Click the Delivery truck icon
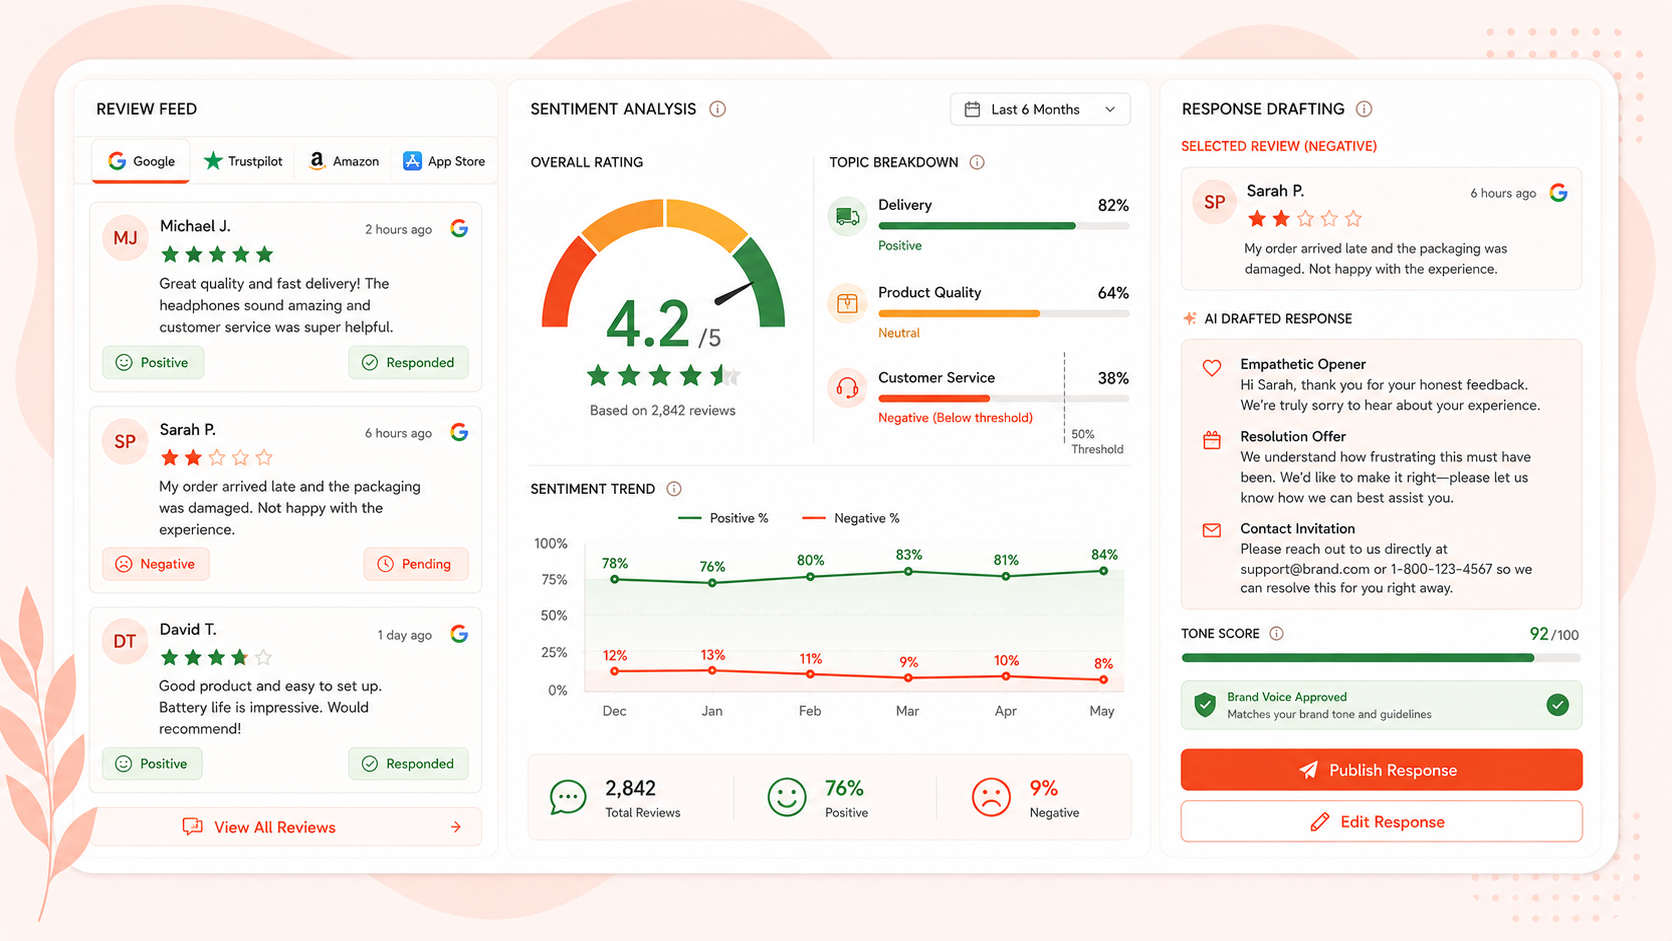The width and height of the screenshot is (1672, 941). pos(847,217)
